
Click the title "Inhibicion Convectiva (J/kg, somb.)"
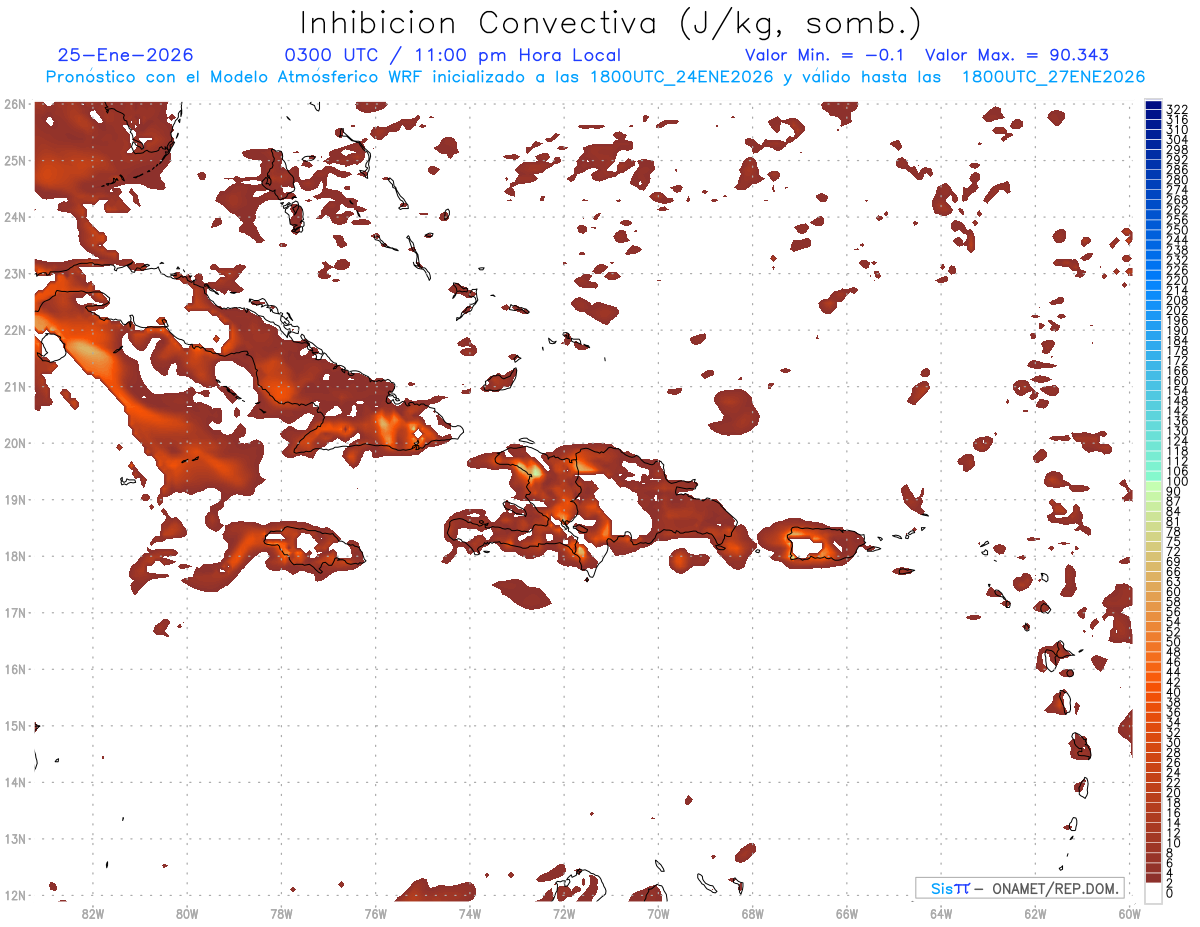(x=611, y=24)
